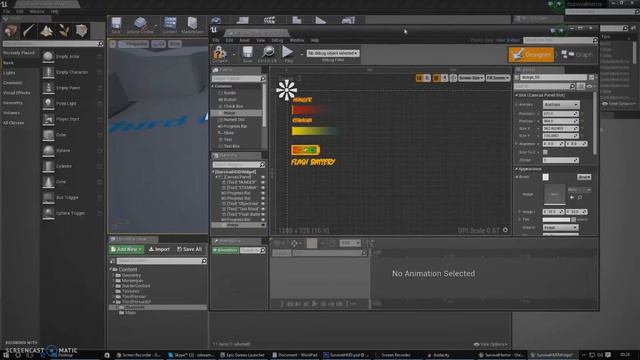Click the Sphere Trigger icon

(x=48, y=213)
